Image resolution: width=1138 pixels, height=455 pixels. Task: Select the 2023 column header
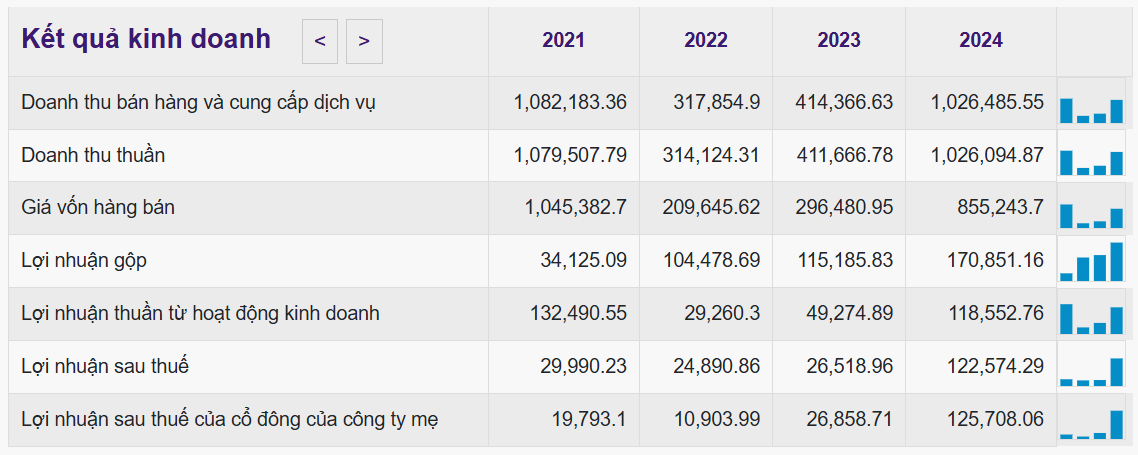(x=839, y=41)
